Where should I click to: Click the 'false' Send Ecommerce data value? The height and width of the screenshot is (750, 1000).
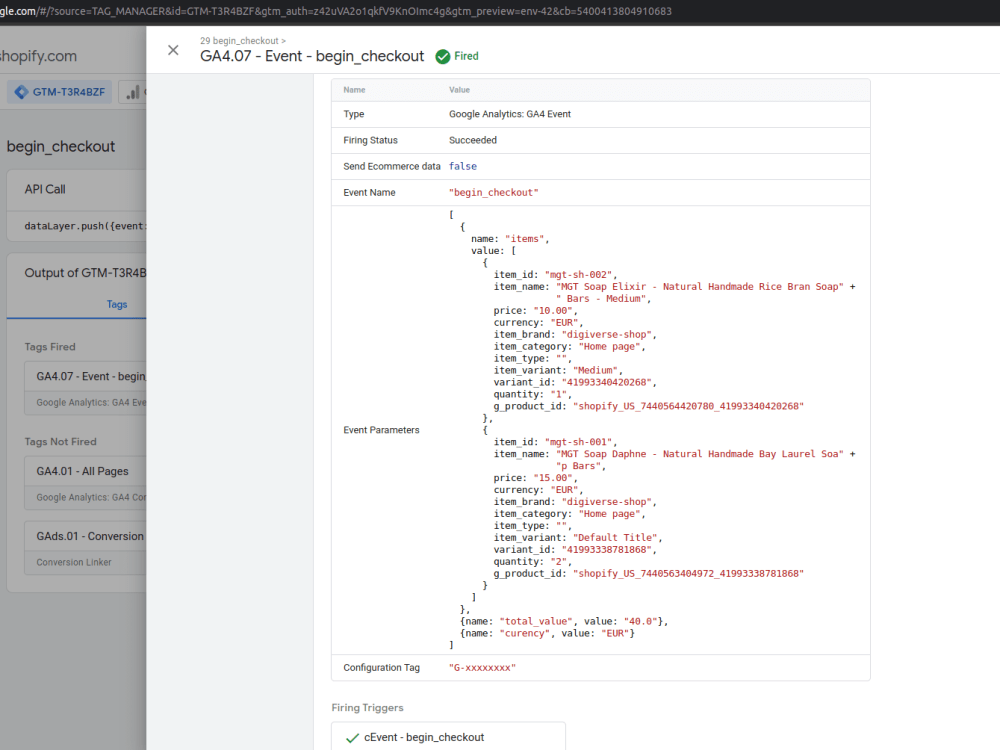(462, 166)
